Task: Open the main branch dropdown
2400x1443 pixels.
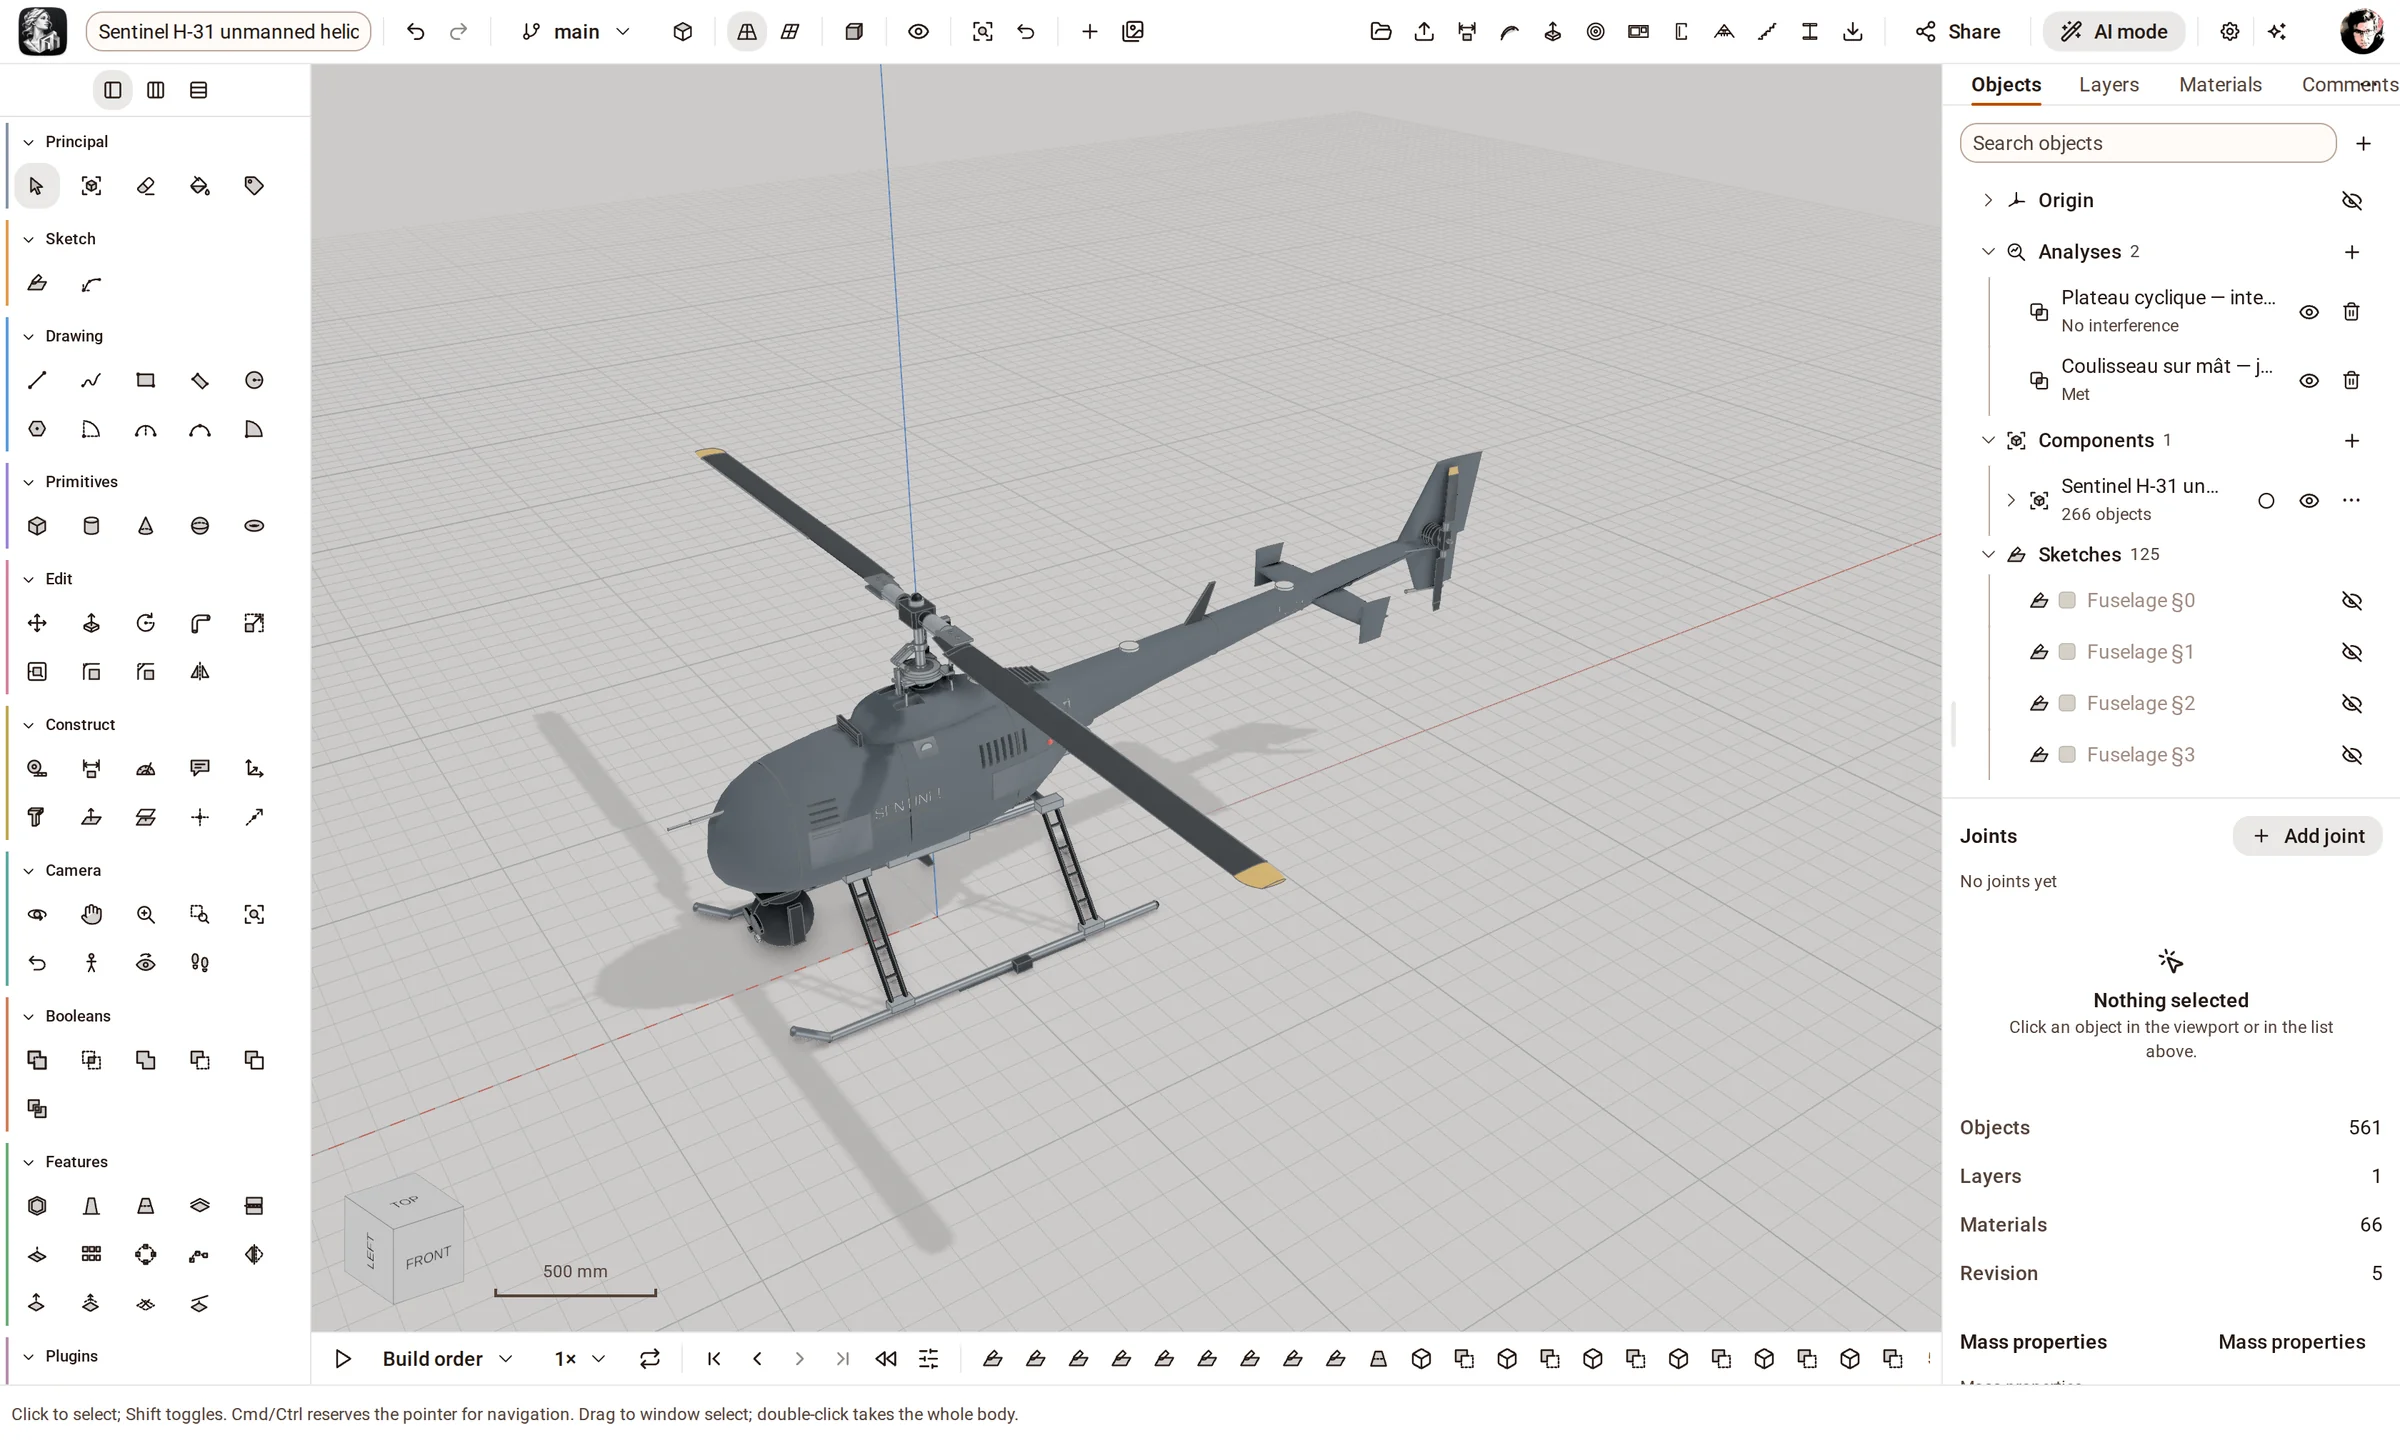Action: (576, 32)
